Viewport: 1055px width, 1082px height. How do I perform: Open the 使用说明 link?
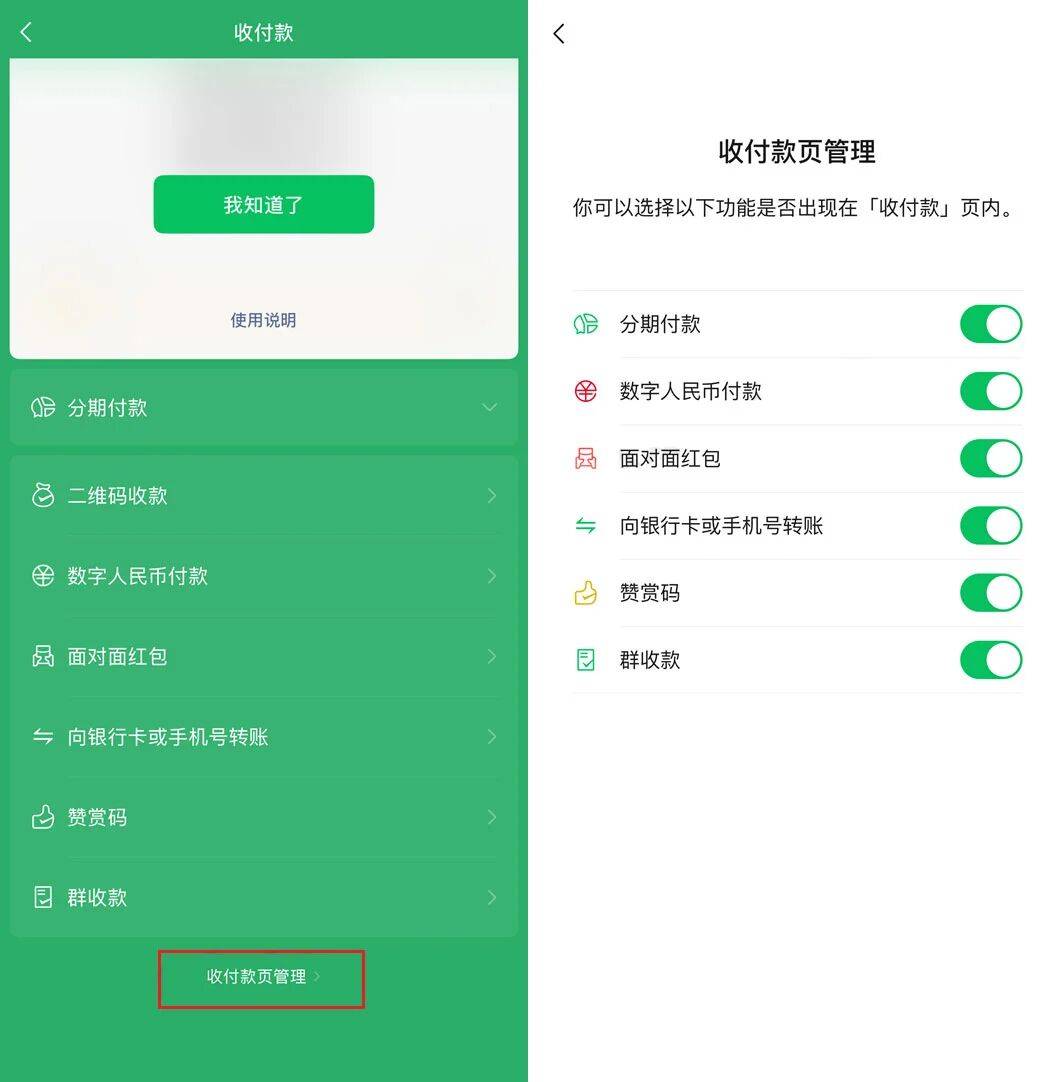tap(263, 320)
